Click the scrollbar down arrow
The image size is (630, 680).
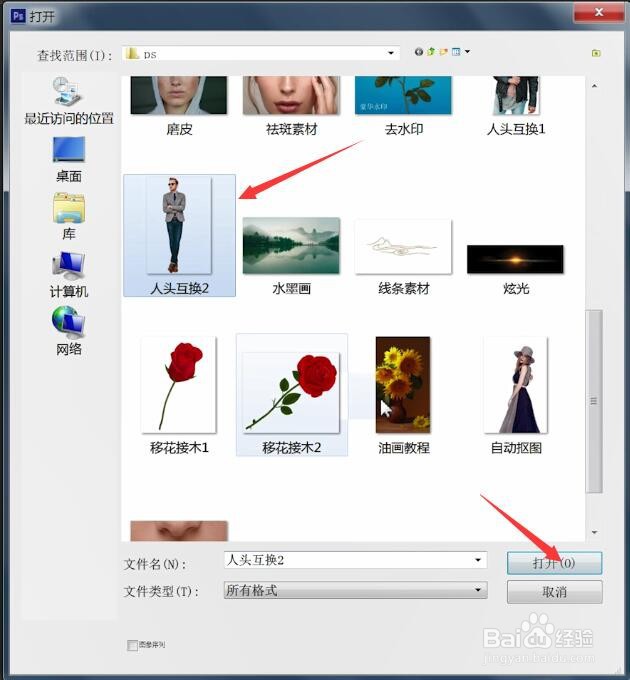coord(594,532)
